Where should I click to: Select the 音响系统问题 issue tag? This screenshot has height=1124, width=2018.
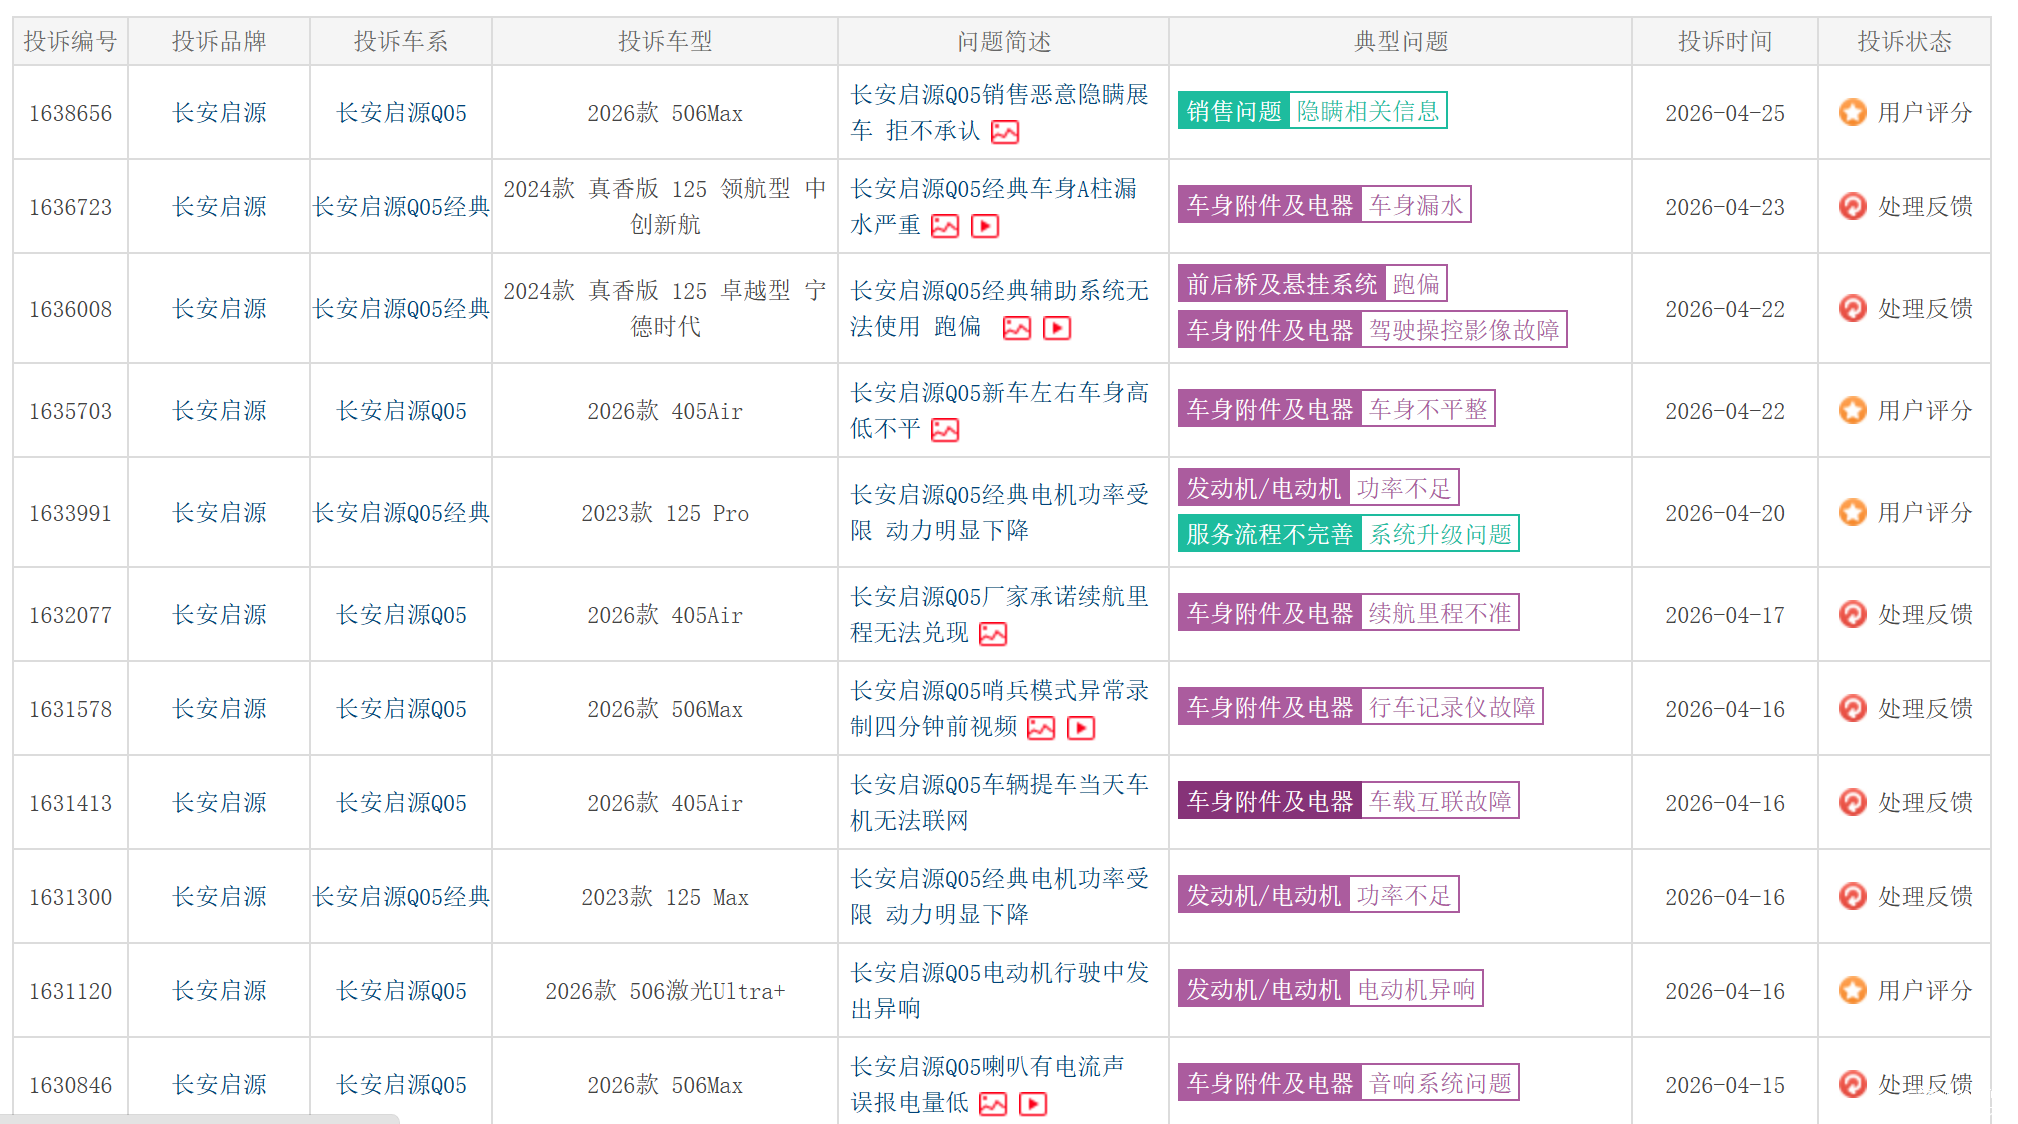pyautogui.click(x=1440, y=1083)
